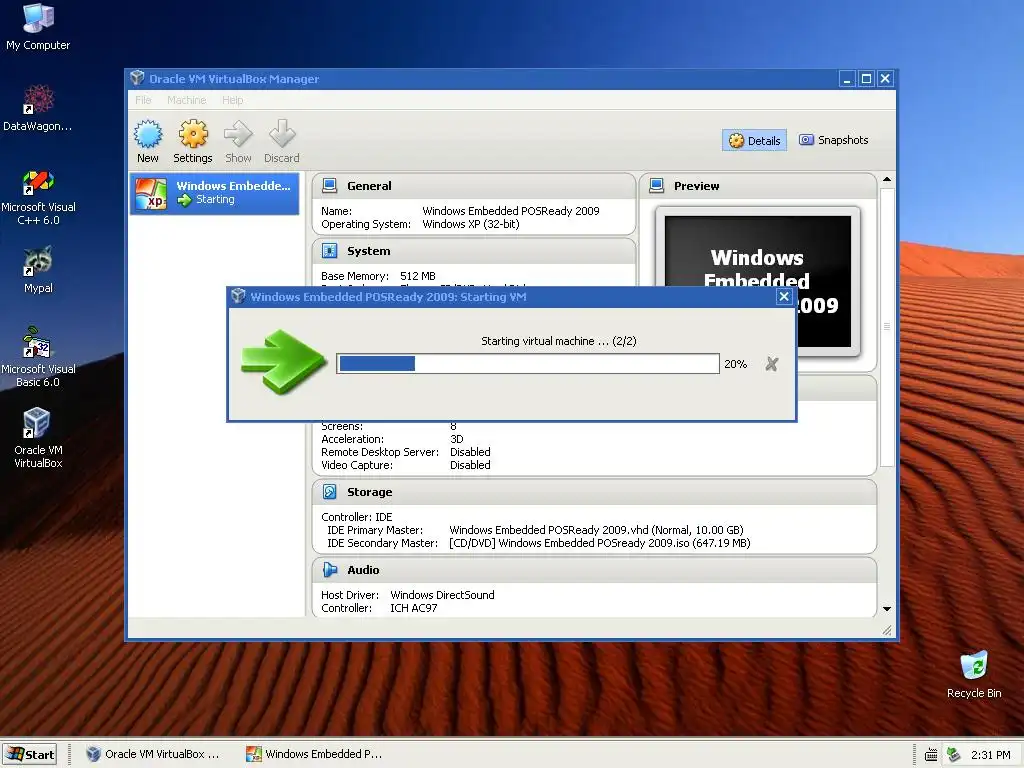Click the 2:31 PM taskbar clock
1024x768 pixels.
[x=991, y=755]
